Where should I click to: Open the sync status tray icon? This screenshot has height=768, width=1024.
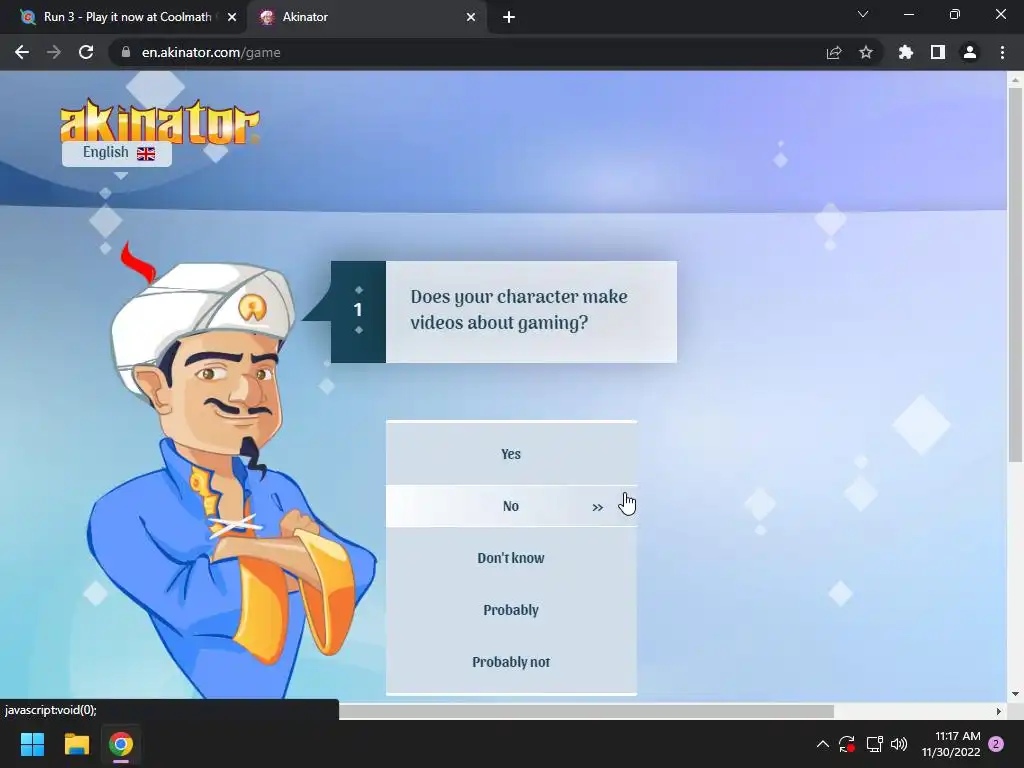pos(847,744)
